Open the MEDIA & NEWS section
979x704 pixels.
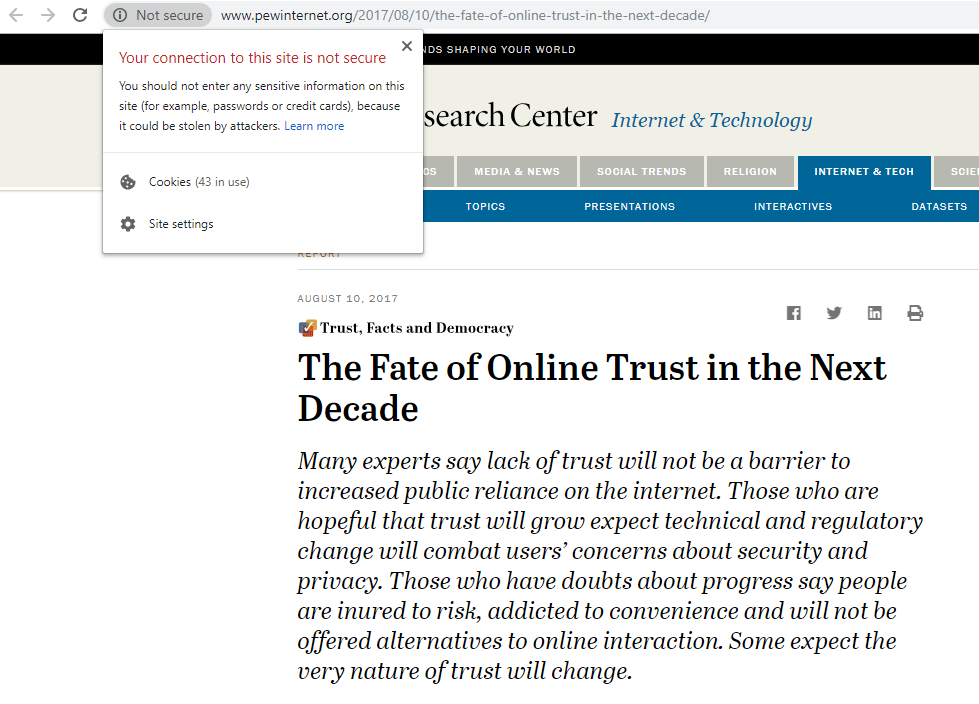point(516,171)
